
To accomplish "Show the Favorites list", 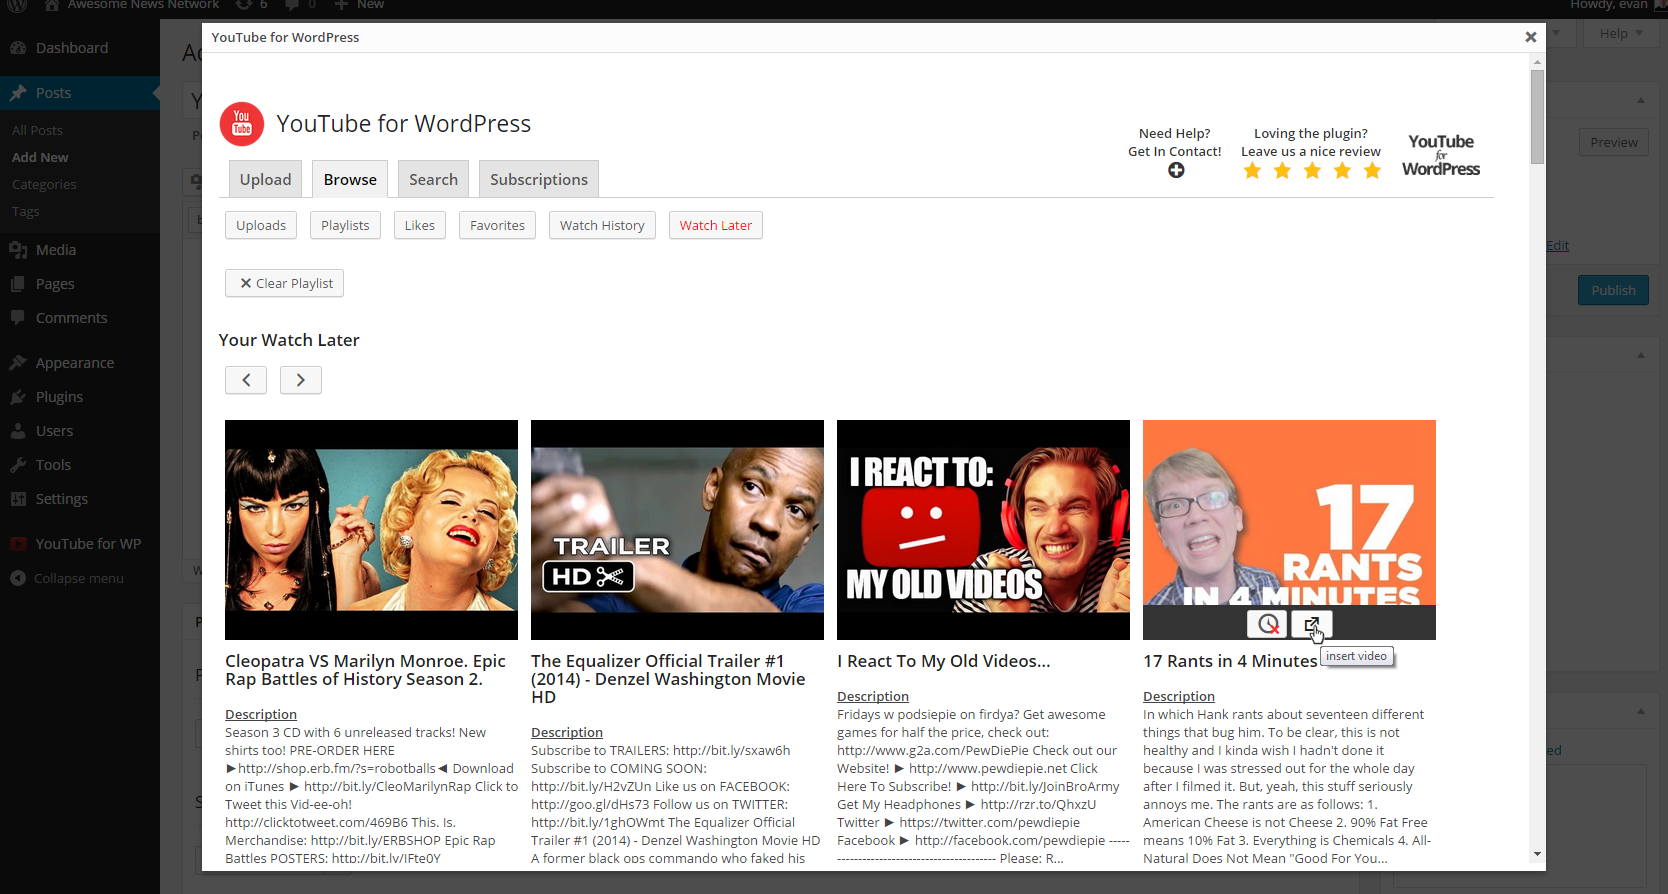I will click(x=497, y=225).
